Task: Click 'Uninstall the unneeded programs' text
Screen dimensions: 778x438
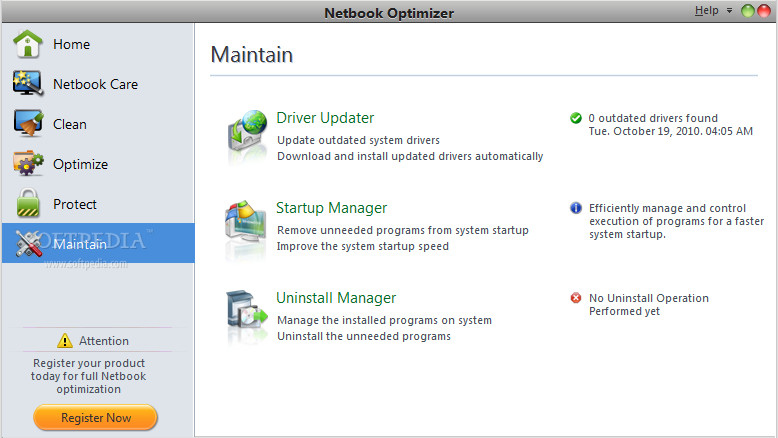Action: pyautogui.click(x=364, y=336)
